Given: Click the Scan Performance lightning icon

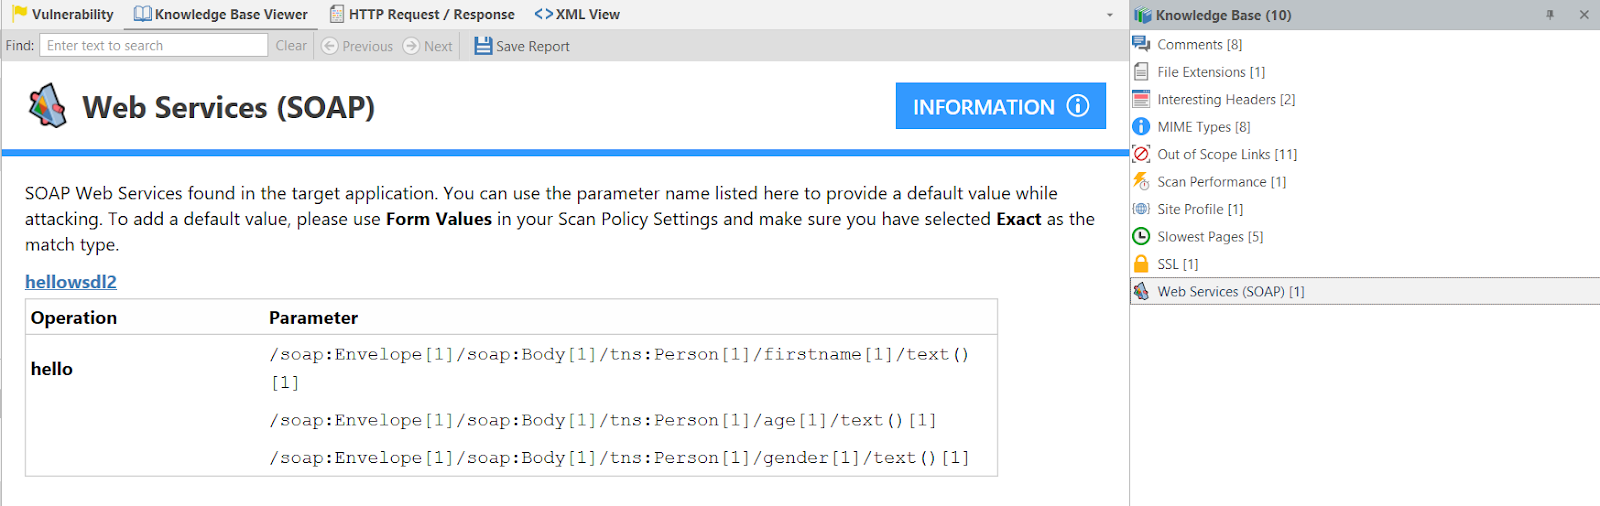Looking at the screenshot, I should (x=1141, y=181).
